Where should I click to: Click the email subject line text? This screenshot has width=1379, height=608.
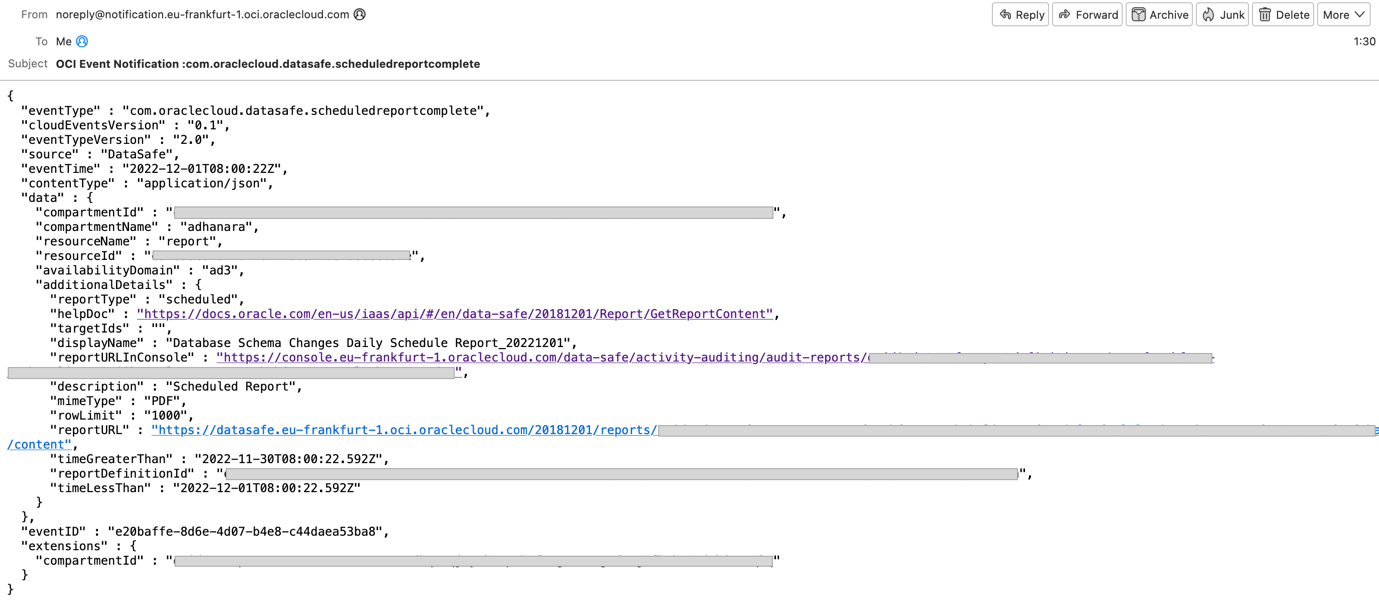(268, 64)
